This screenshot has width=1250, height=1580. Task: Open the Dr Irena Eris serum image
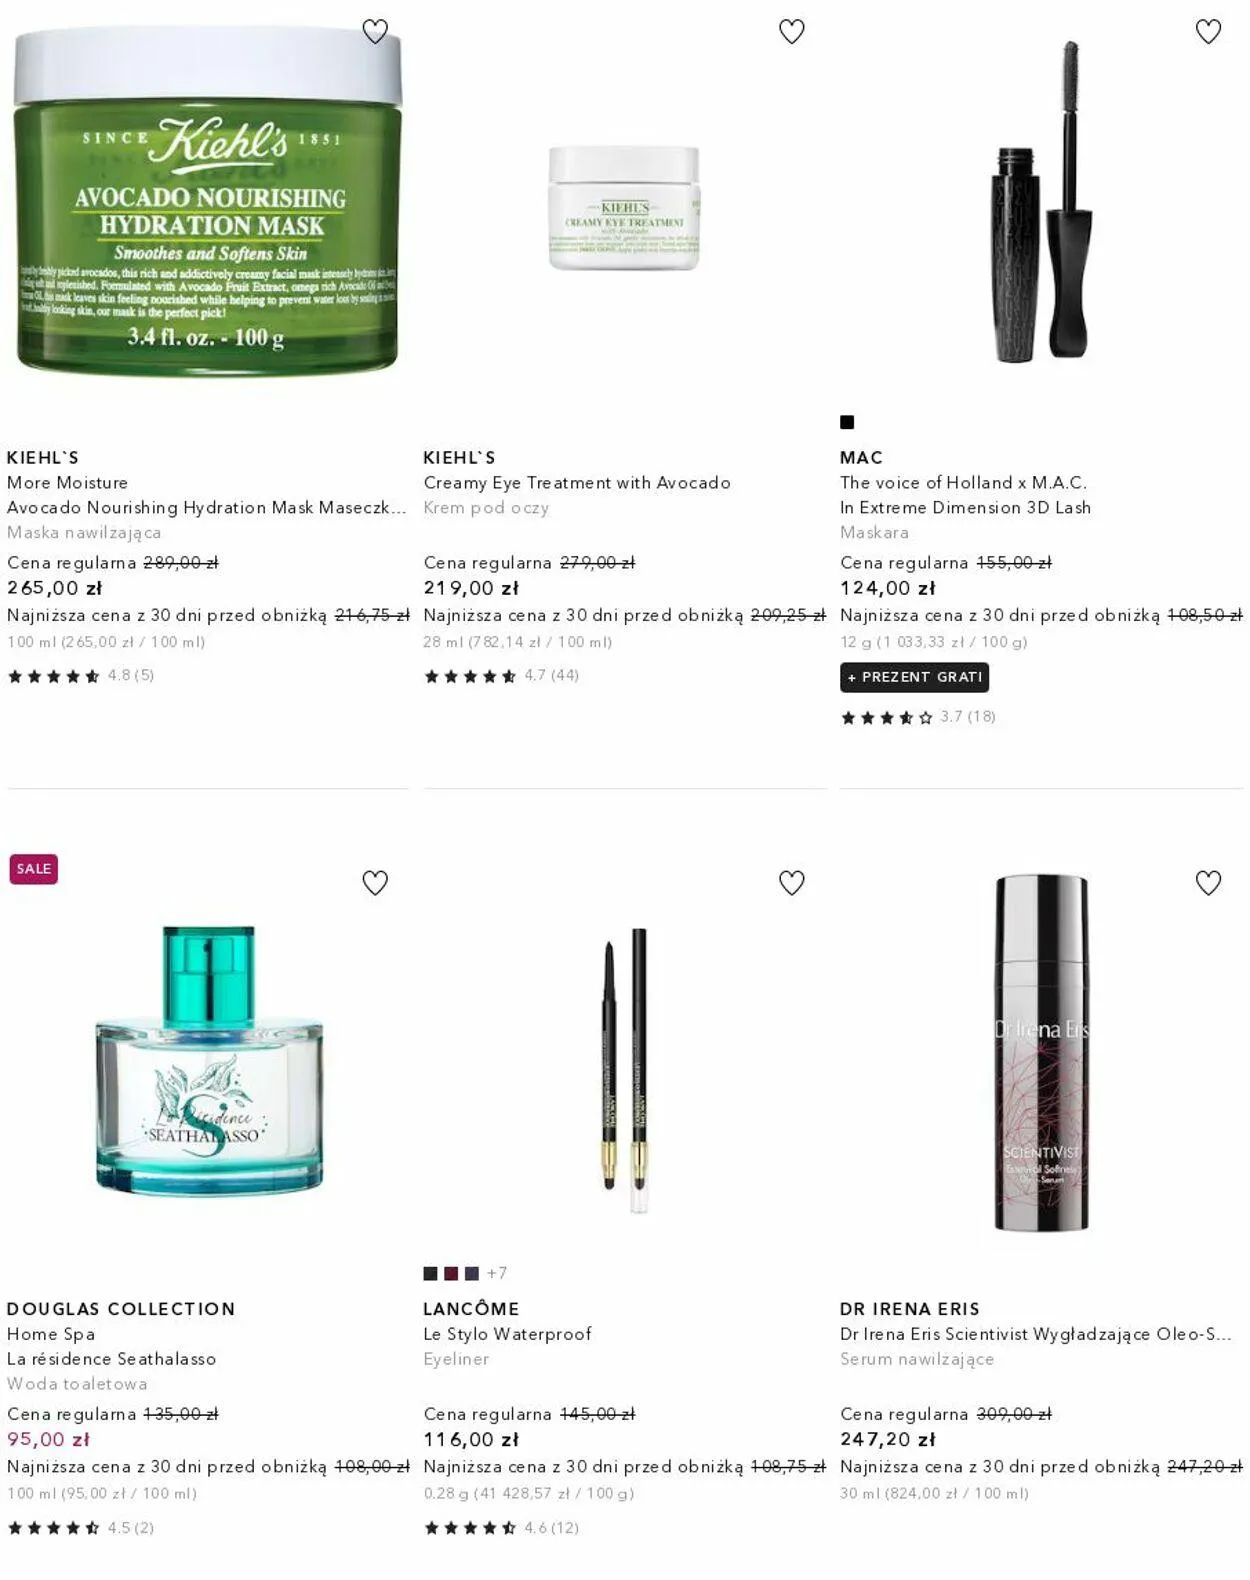click(x=1041, y=1053)
